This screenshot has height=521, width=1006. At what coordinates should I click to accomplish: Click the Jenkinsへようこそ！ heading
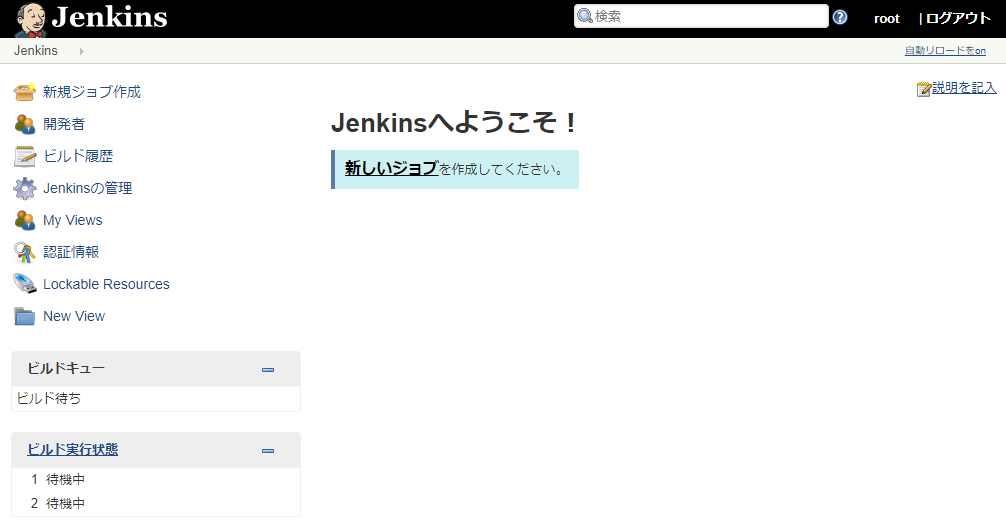454,123
